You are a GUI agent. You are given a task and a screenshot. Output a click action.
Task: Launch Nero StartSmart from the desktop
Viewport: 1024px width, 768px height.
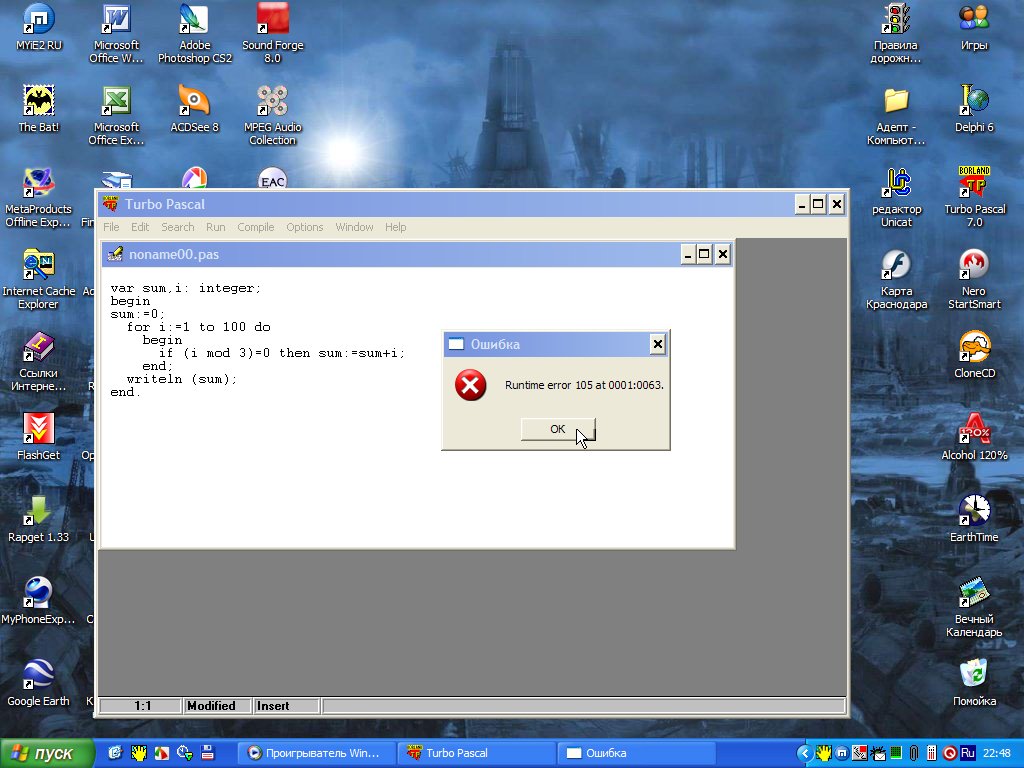974,268
